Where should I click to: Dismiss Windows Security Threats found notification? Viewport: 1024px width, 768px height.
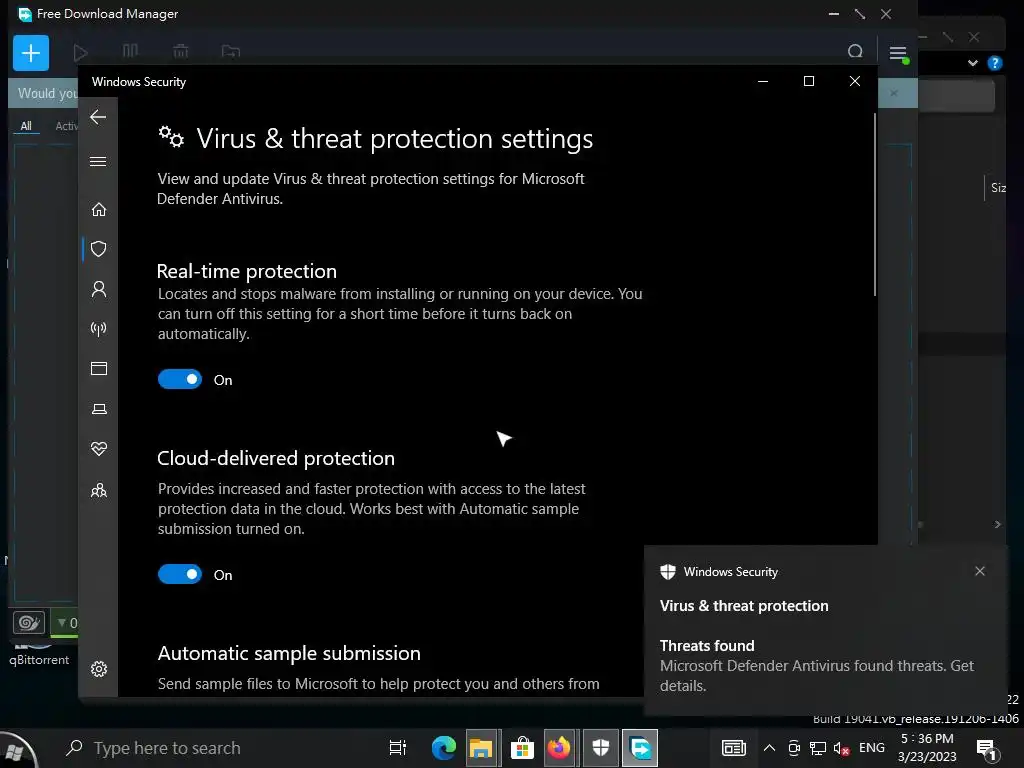[980, 571]
